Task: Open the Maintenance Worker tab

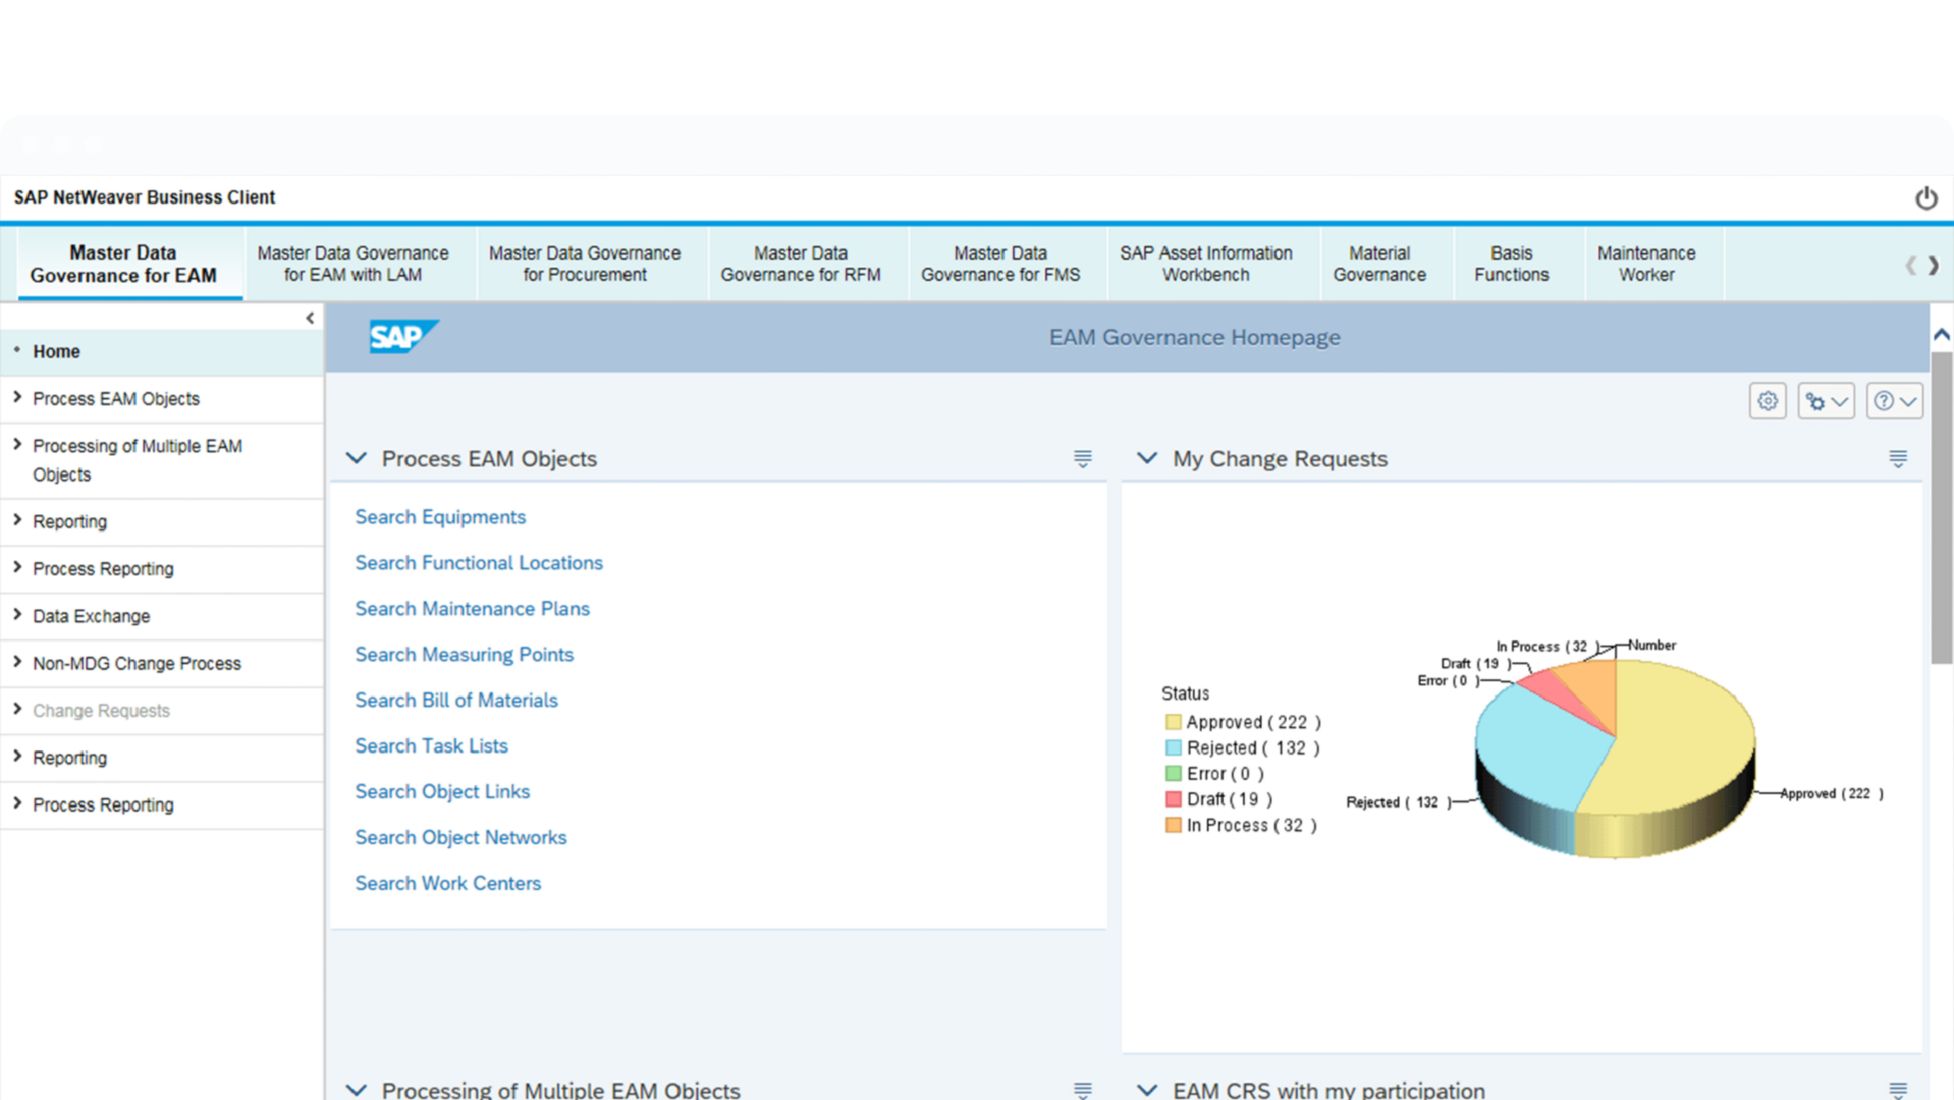Action: click(1645, 264)
